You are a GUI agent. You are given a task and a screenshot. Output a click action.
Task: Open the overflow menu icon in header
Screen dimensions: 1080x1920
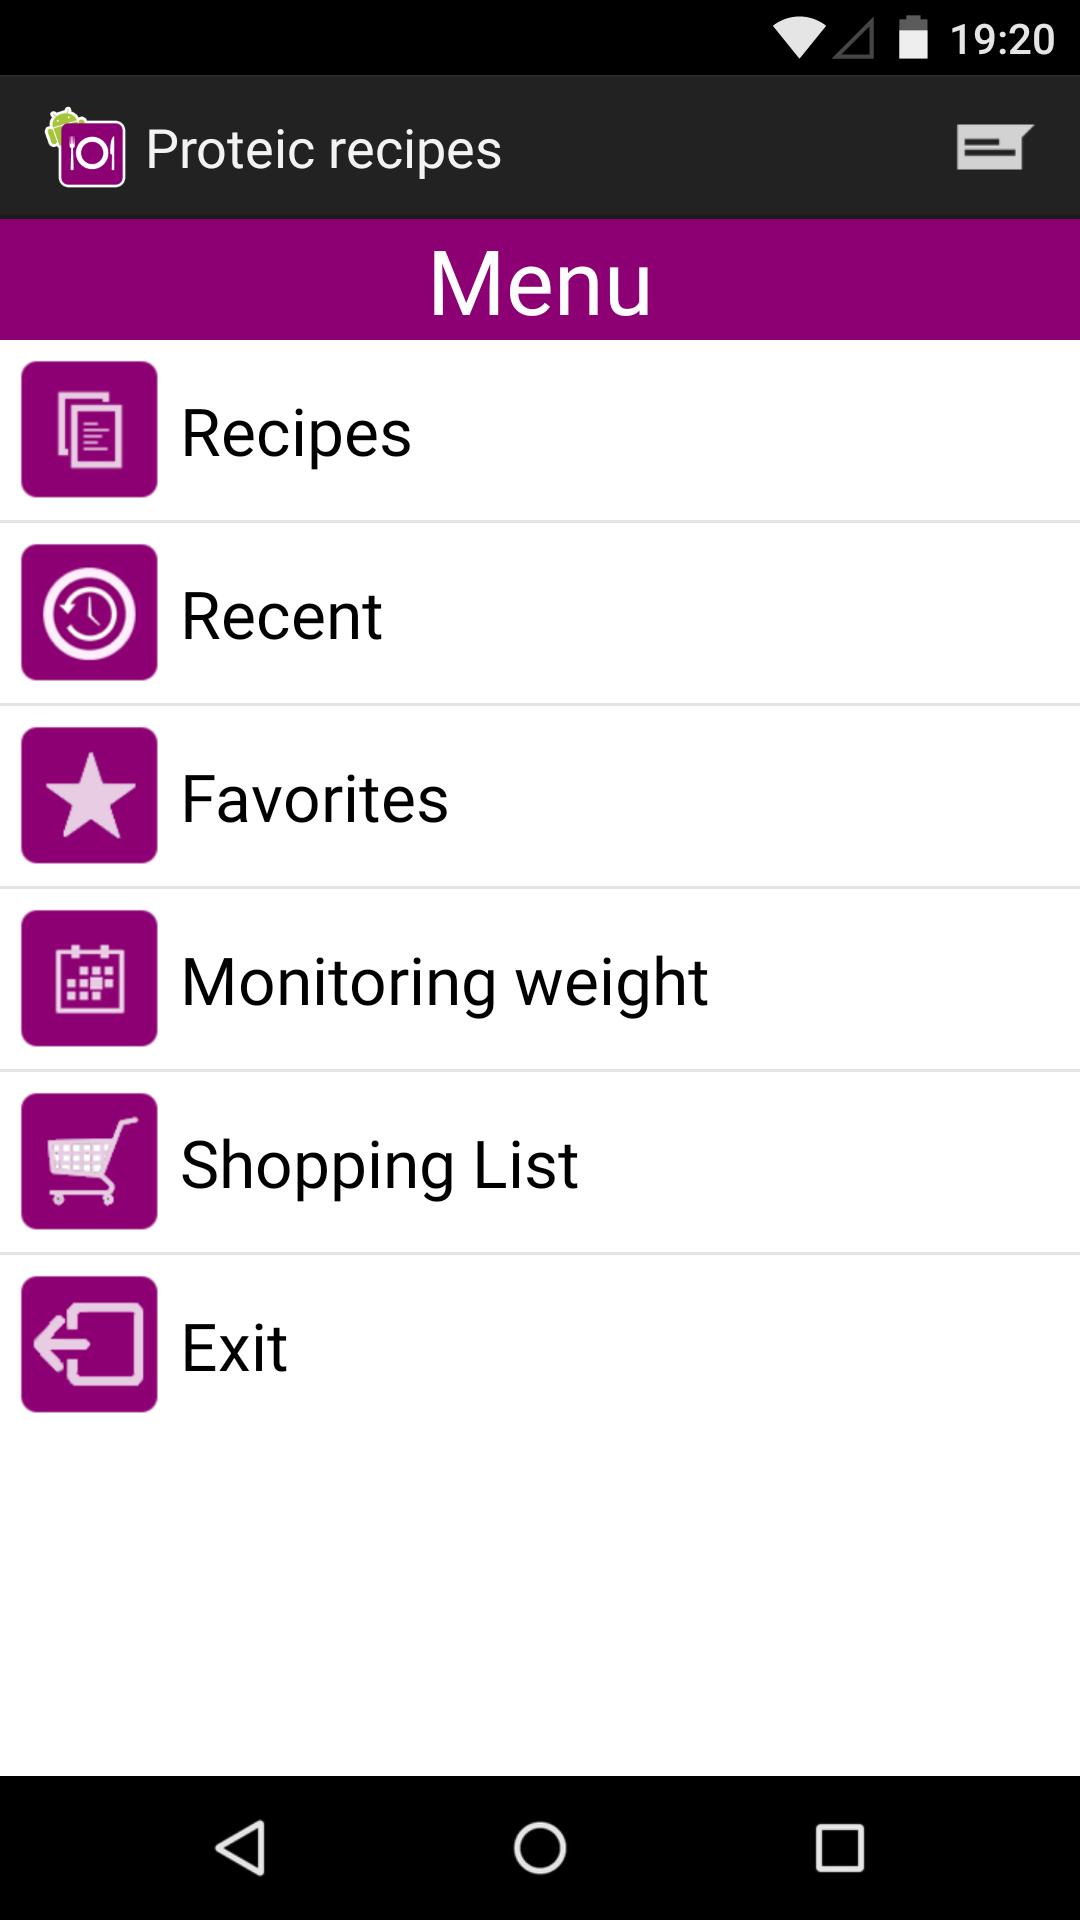(993, 147)
